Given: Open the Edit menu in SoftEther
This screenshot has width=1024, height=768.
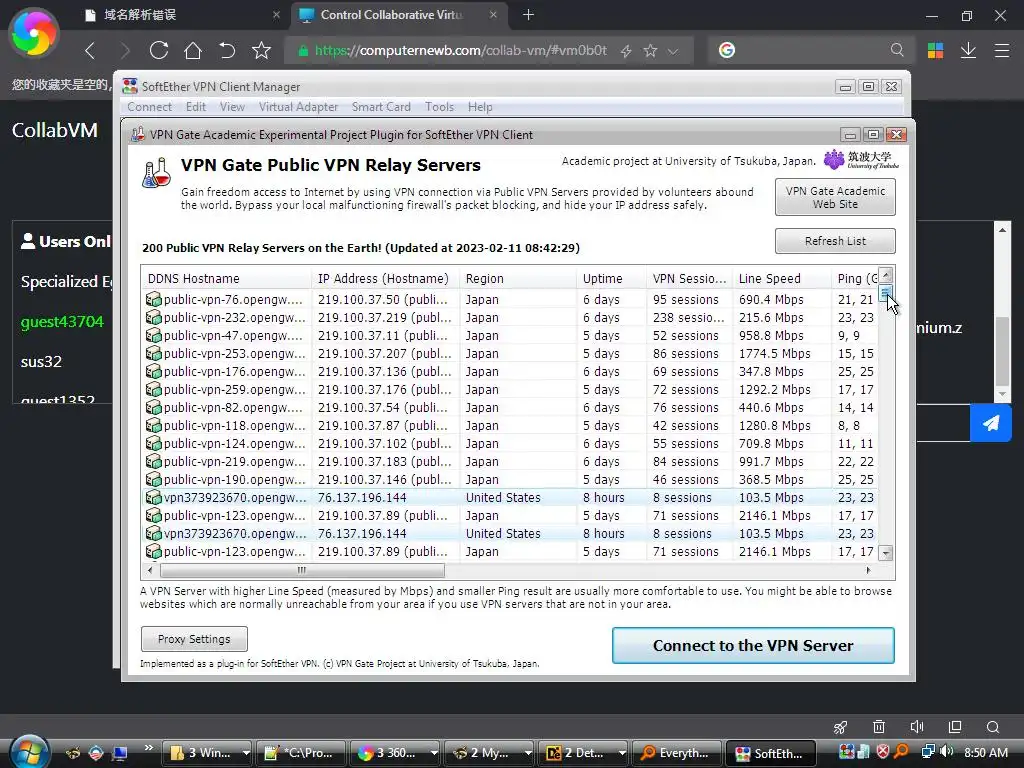Looking at the screenshot, I should tap(195, 107).
